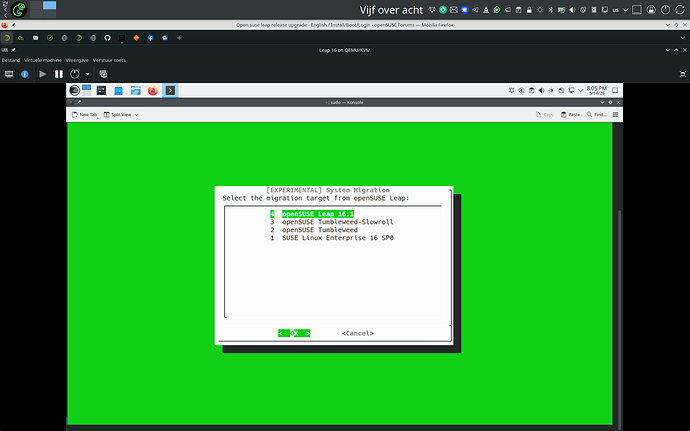Select the first openSUSE forum tab in Firefox

point(7,38)
